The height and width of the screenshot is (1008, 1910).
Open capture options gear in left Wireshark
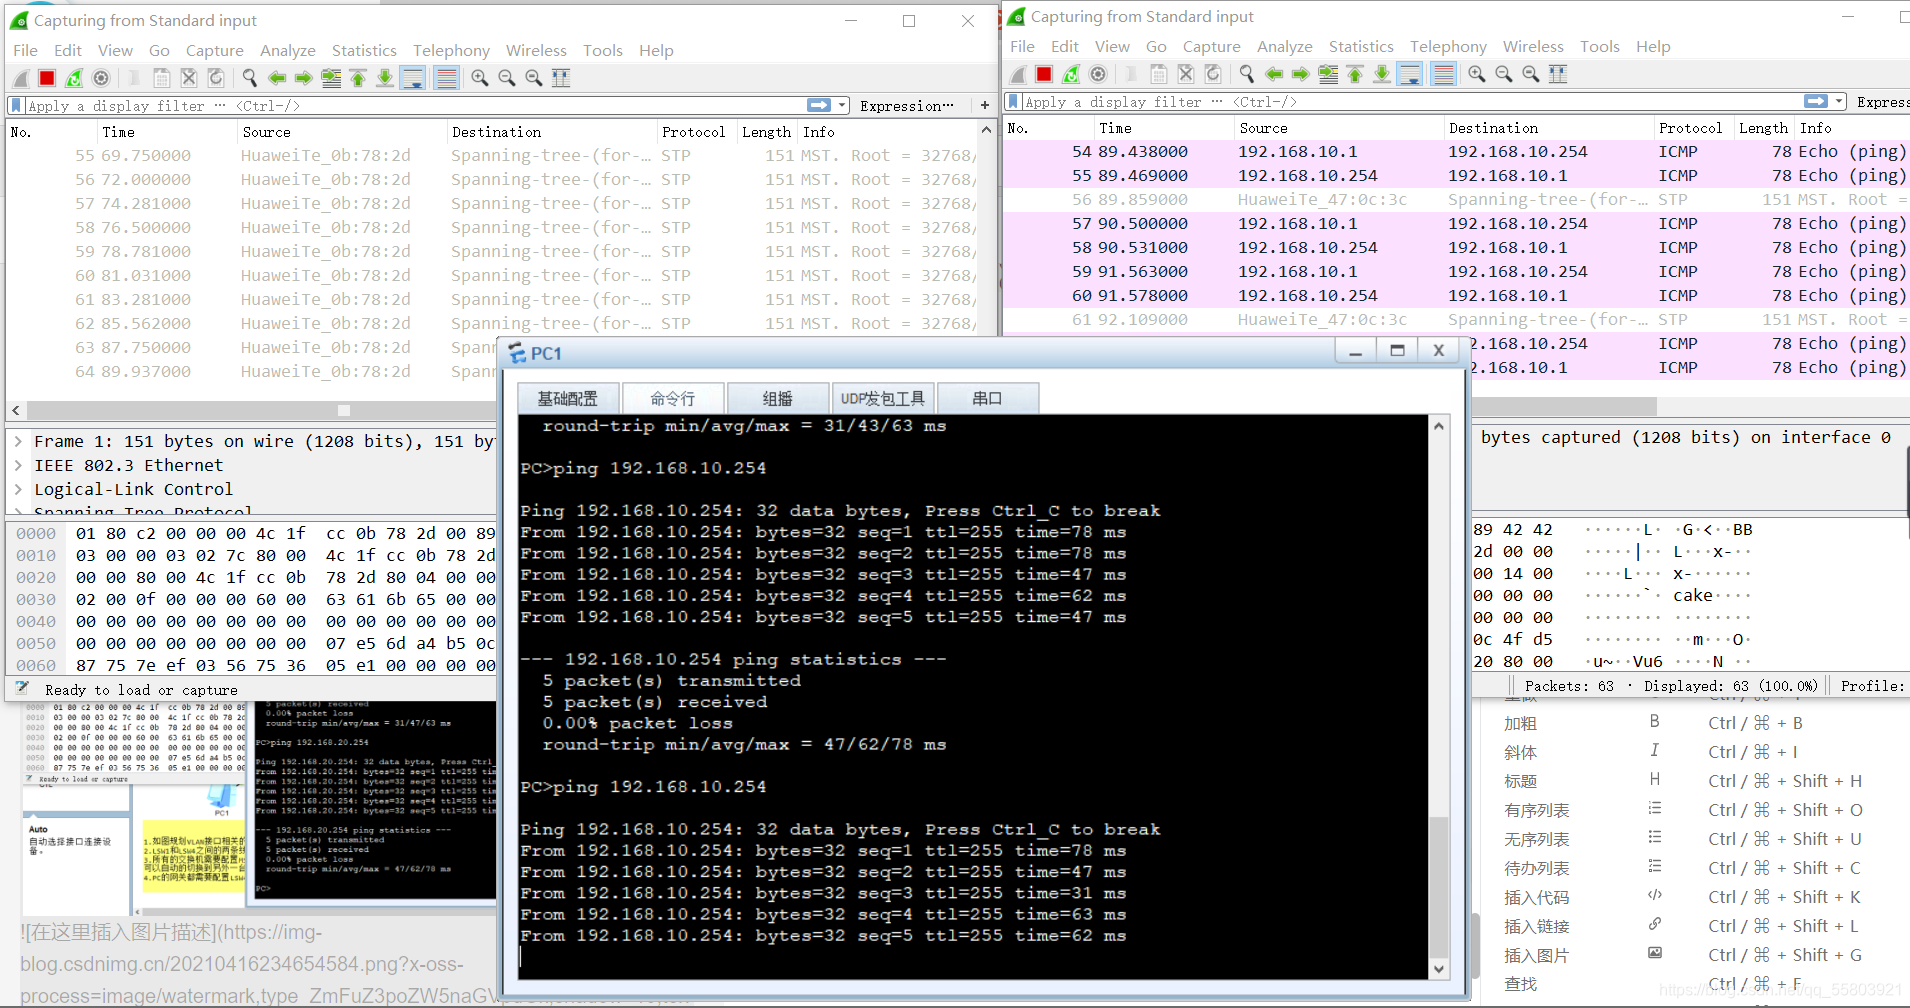click(101, 78)
